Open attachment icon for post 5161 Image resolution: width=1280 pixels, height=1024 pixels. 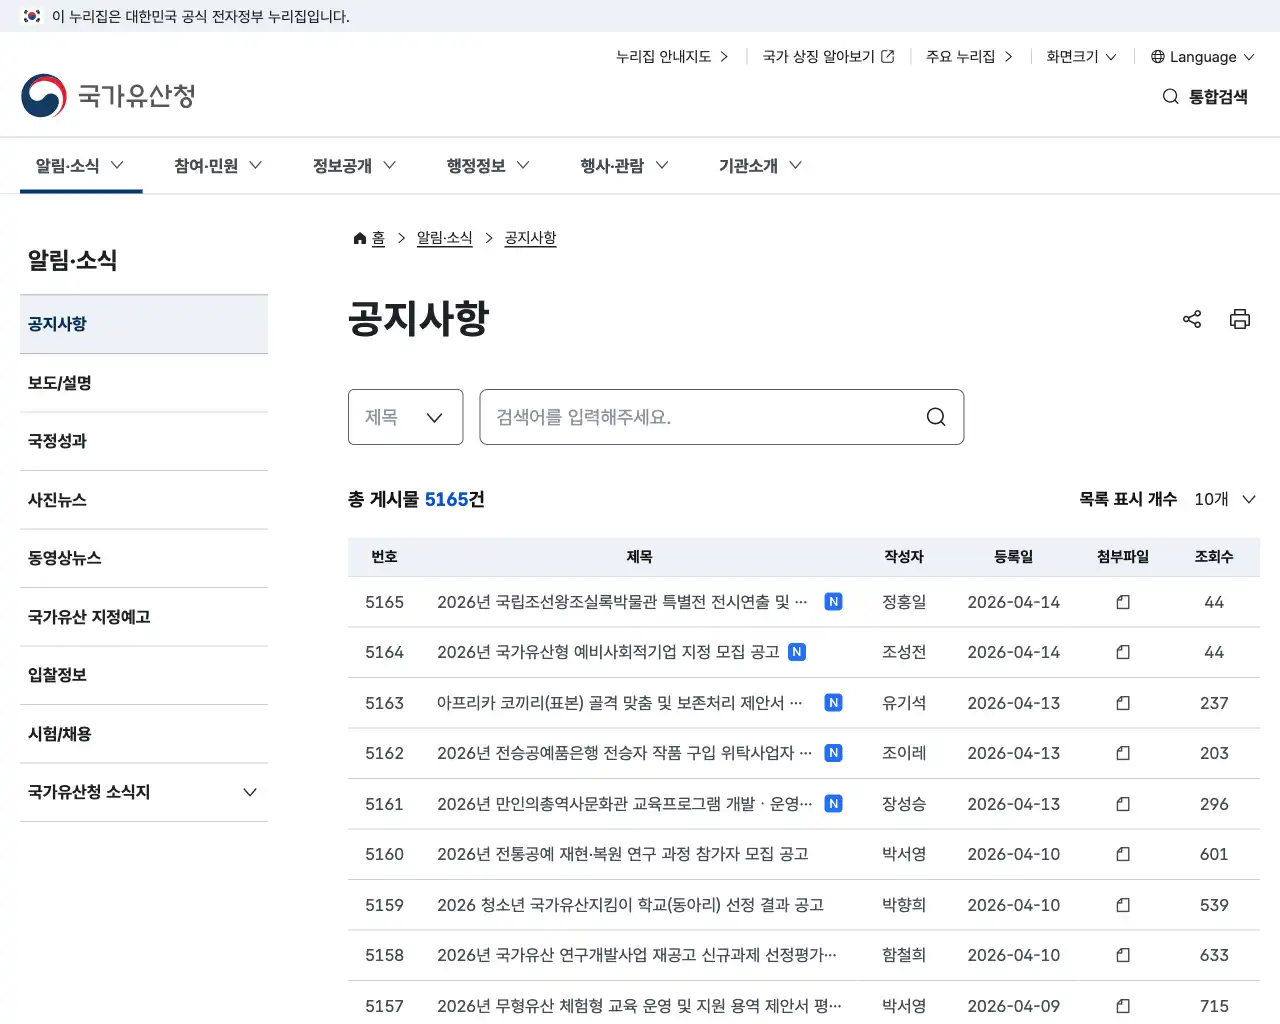pos(1123,804)
